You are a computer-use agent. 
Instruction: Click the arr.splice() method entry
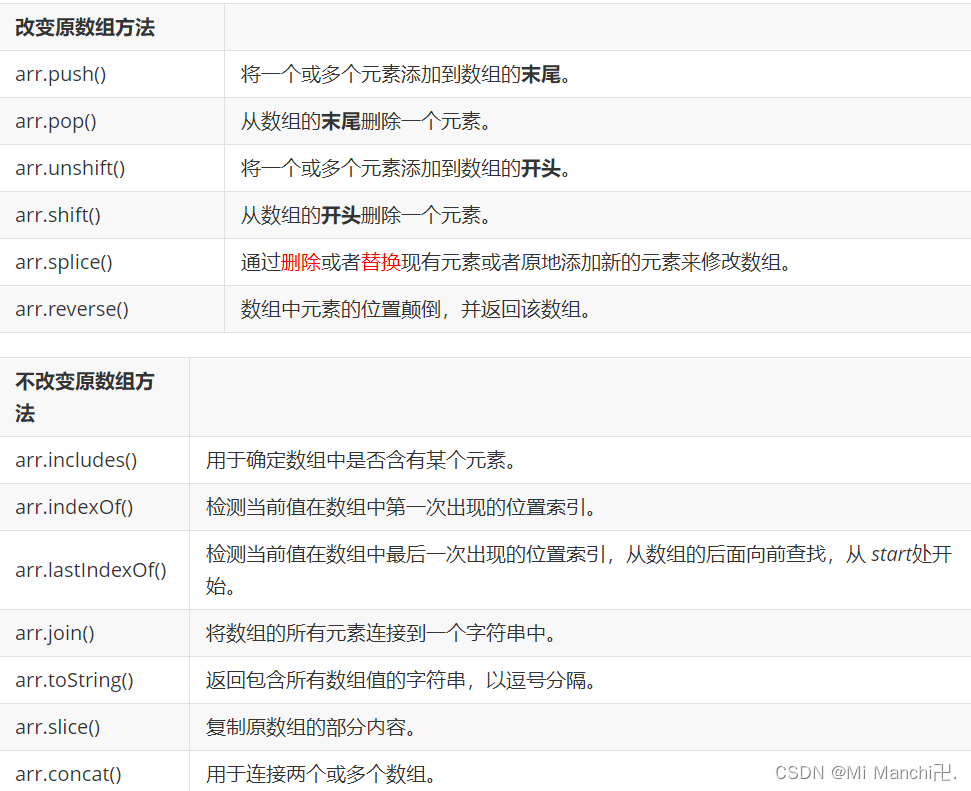[63, 262]
